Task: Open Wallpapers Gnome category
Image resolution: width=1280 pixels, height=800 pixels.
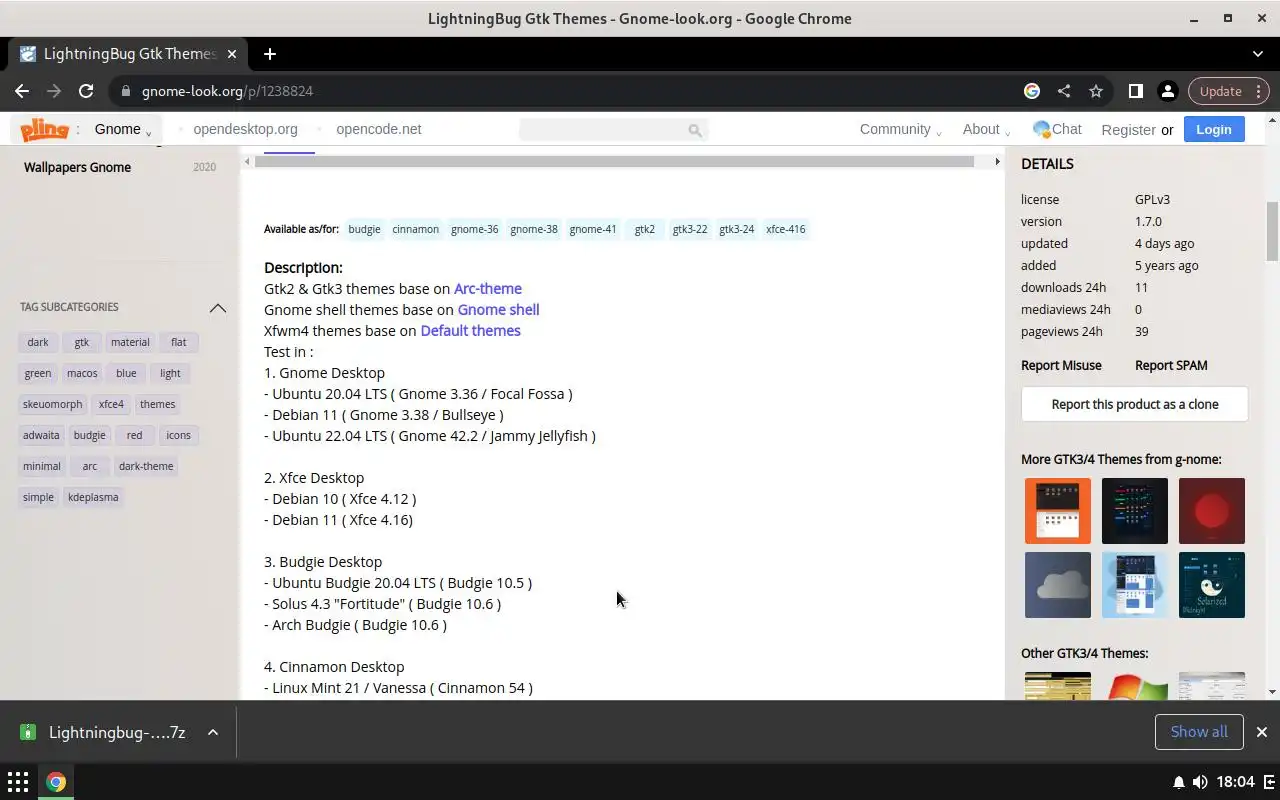Action: 77,167
